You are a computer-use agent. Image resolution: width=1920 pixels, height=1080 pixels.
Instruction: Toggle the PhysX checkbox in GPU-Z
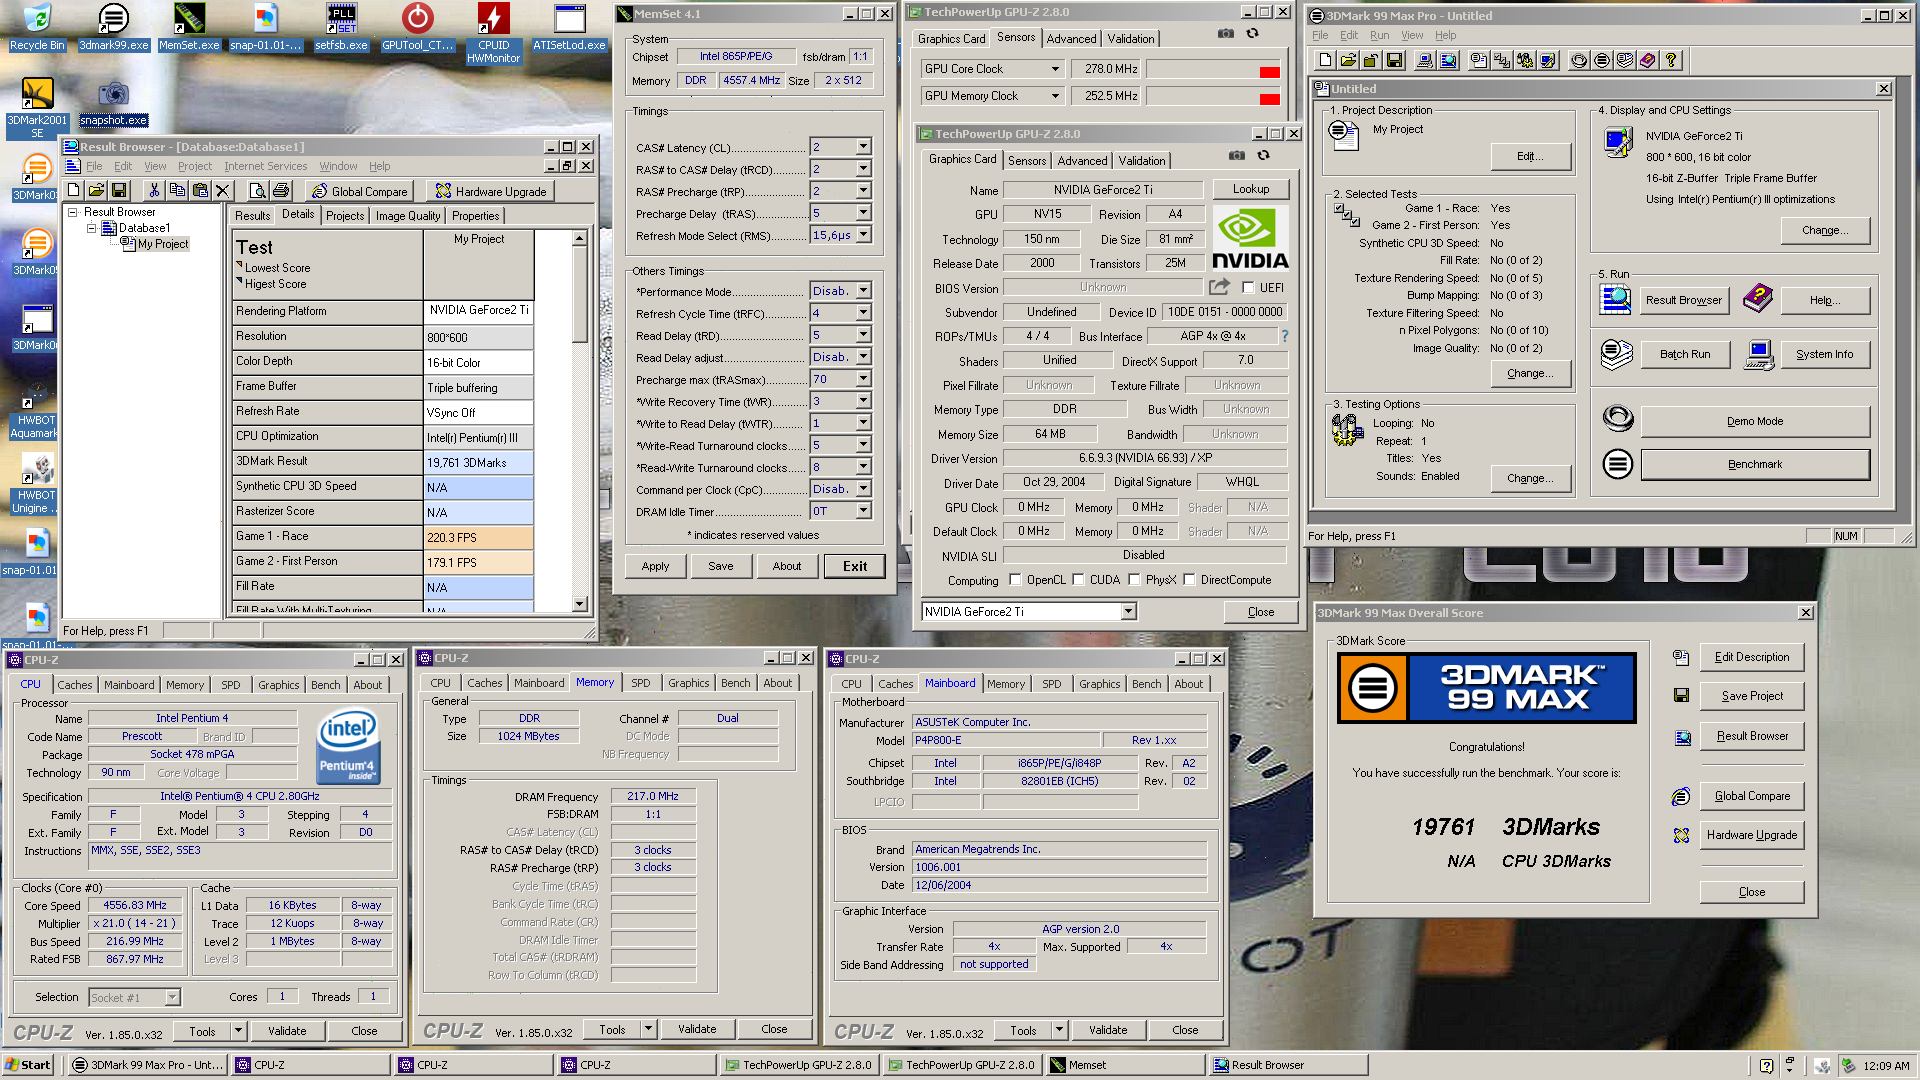1135,580
